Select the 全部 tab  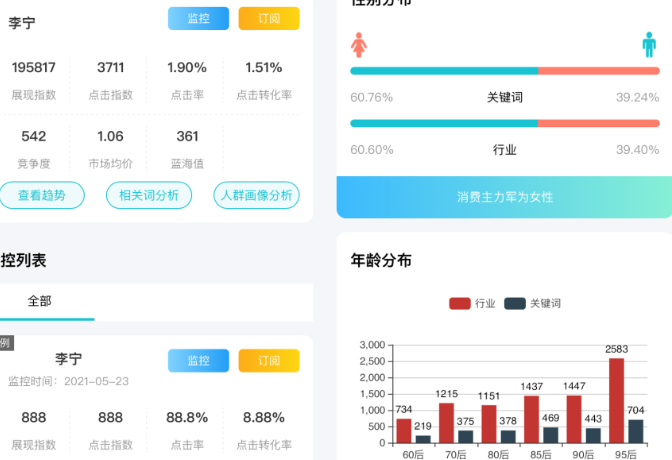[39, 301]
